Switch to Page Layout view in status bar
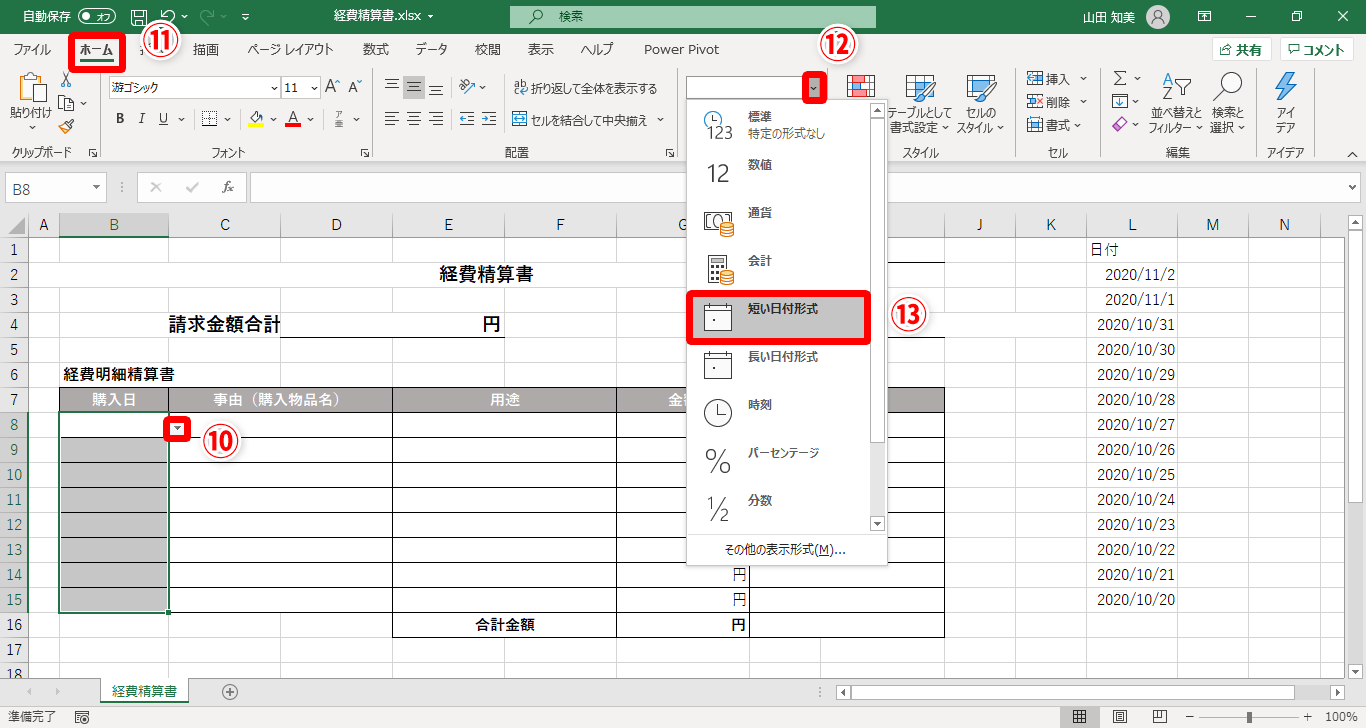The image size is (1366, 728). pos(1120,717)
